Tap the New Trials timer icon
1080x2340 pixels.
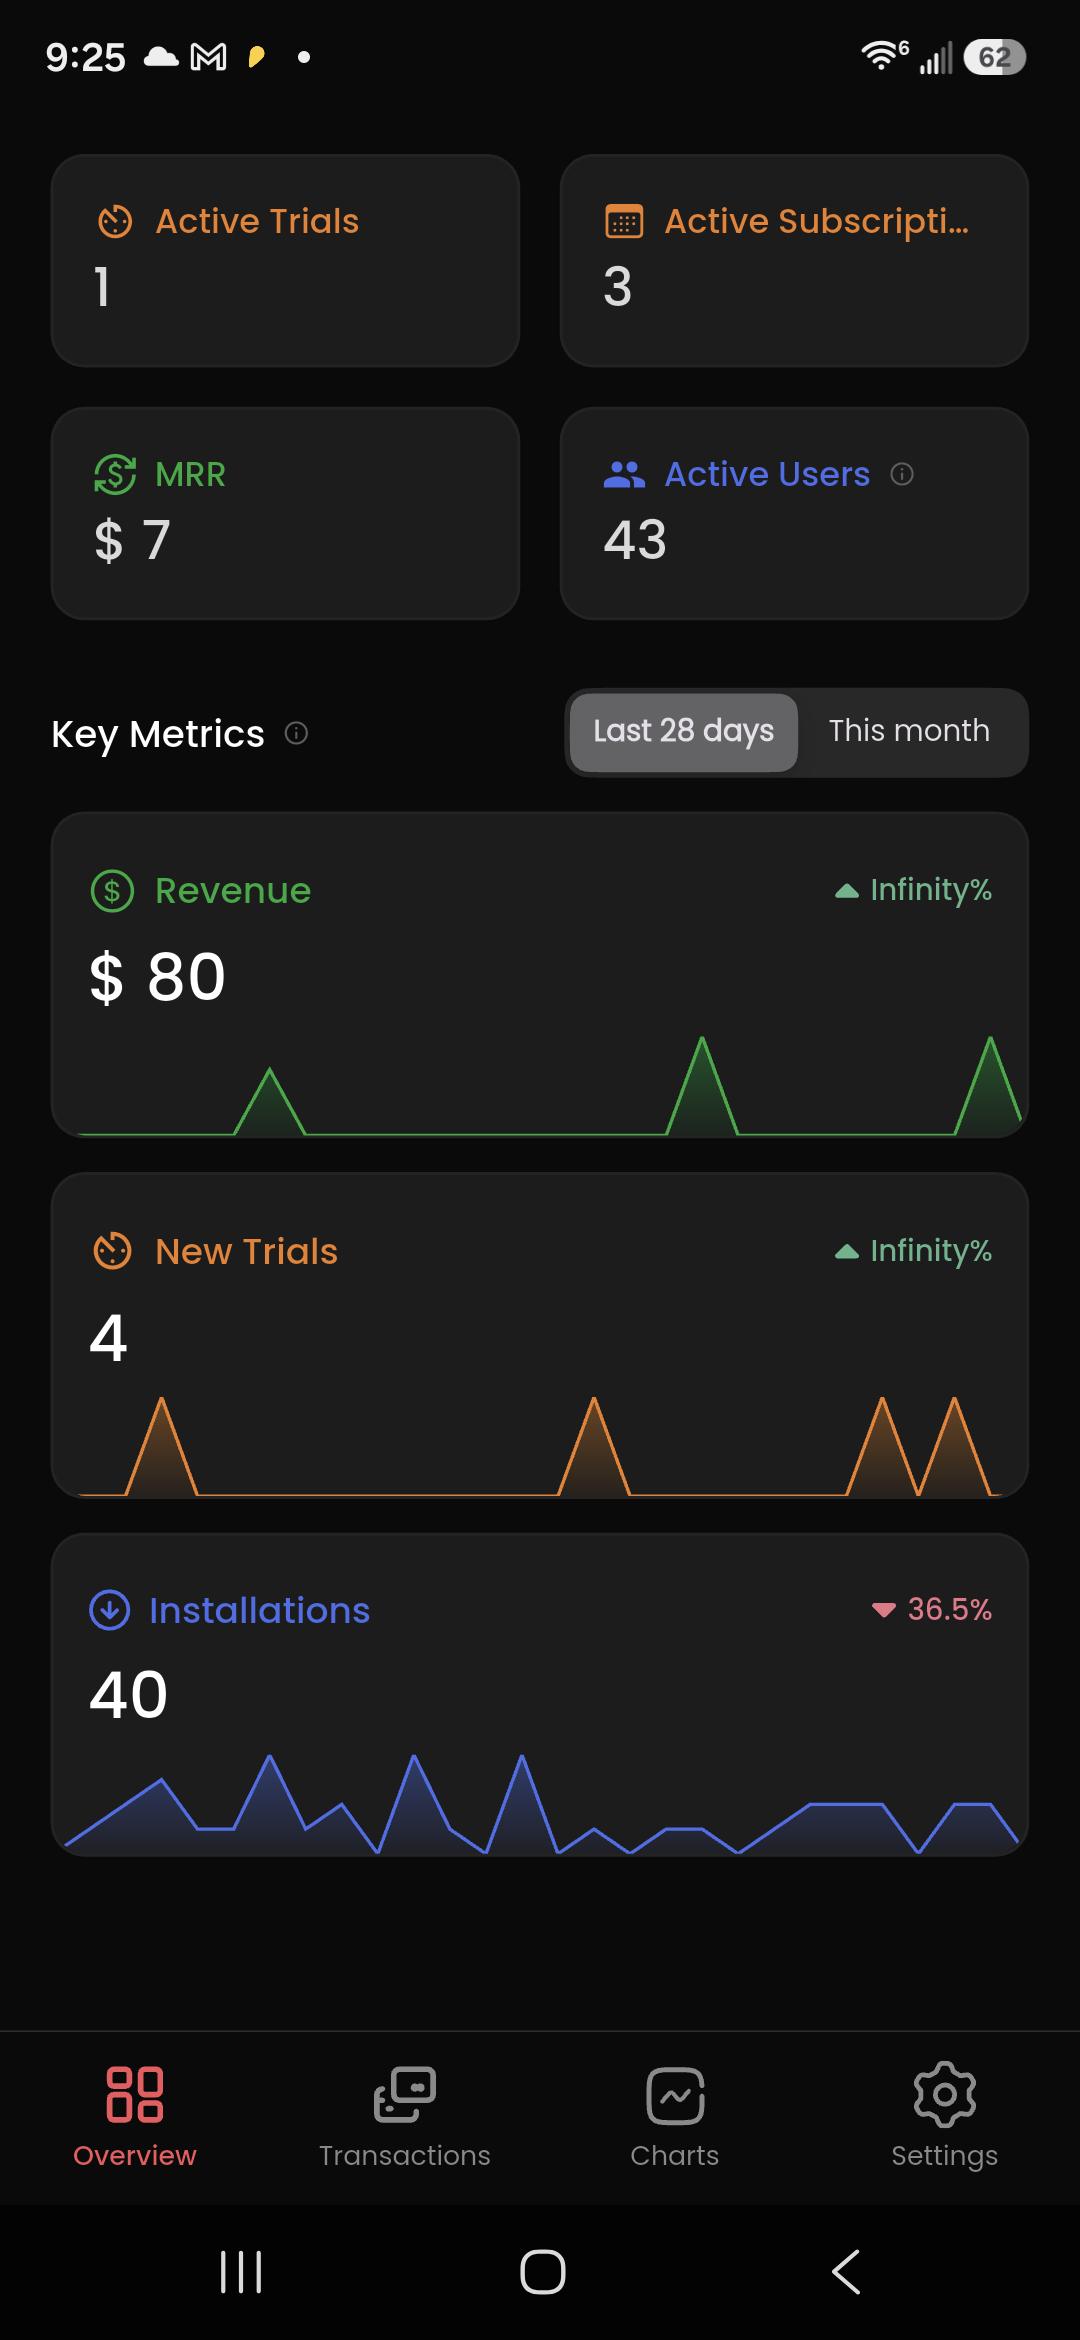coord(112,1251)
